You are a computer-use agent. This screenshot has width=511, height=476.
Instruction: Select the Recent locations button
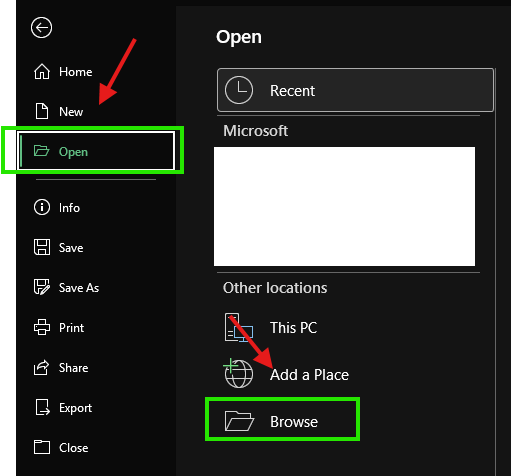click(355, 90)
